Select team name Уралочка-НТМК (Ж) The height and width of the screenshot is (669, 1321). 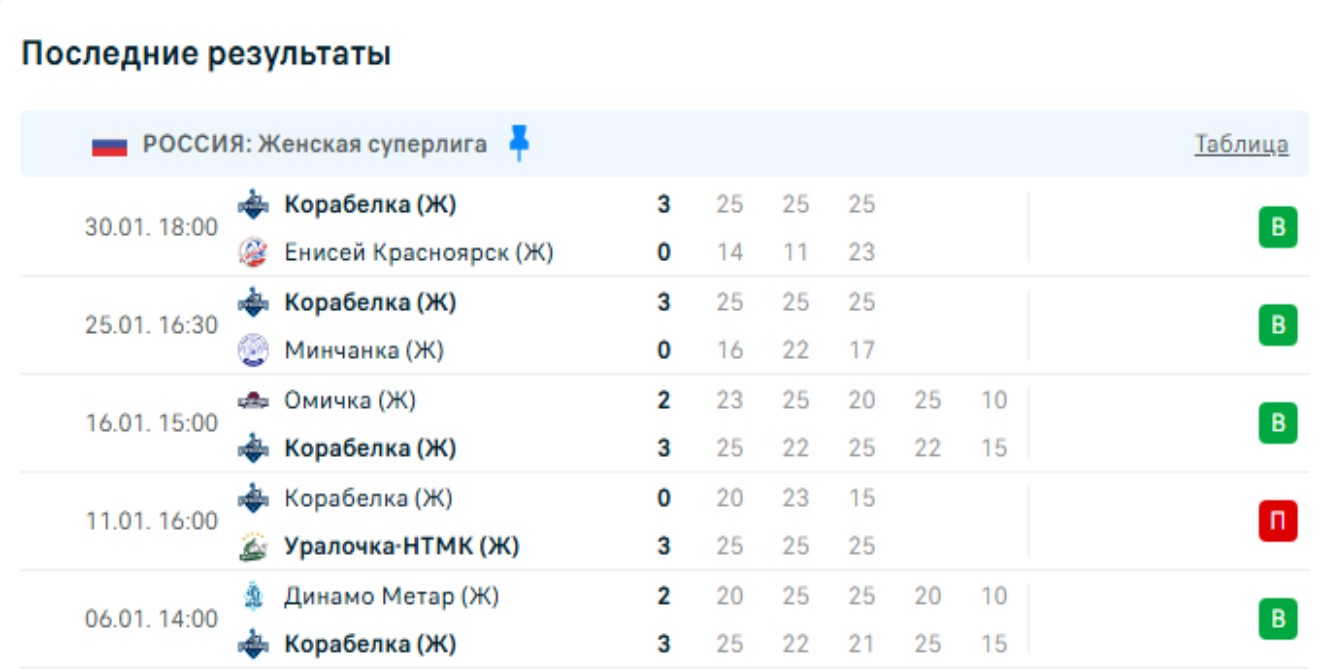[402, 547]
